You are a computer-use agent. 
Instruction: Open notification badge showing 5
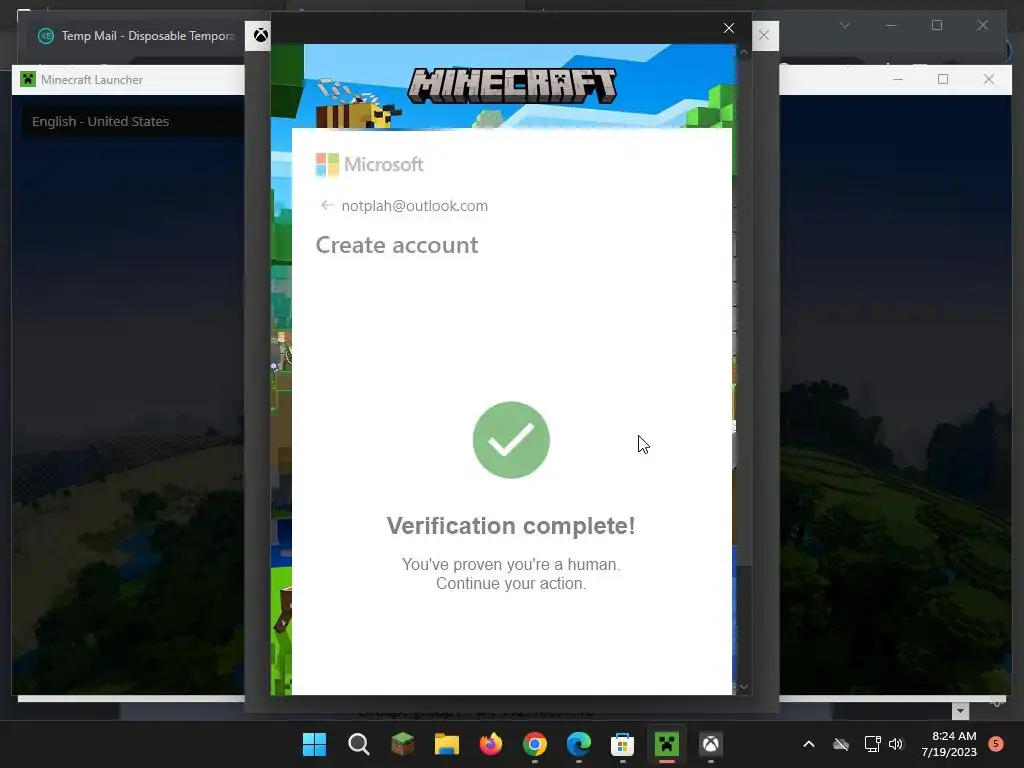click(996, 744)
